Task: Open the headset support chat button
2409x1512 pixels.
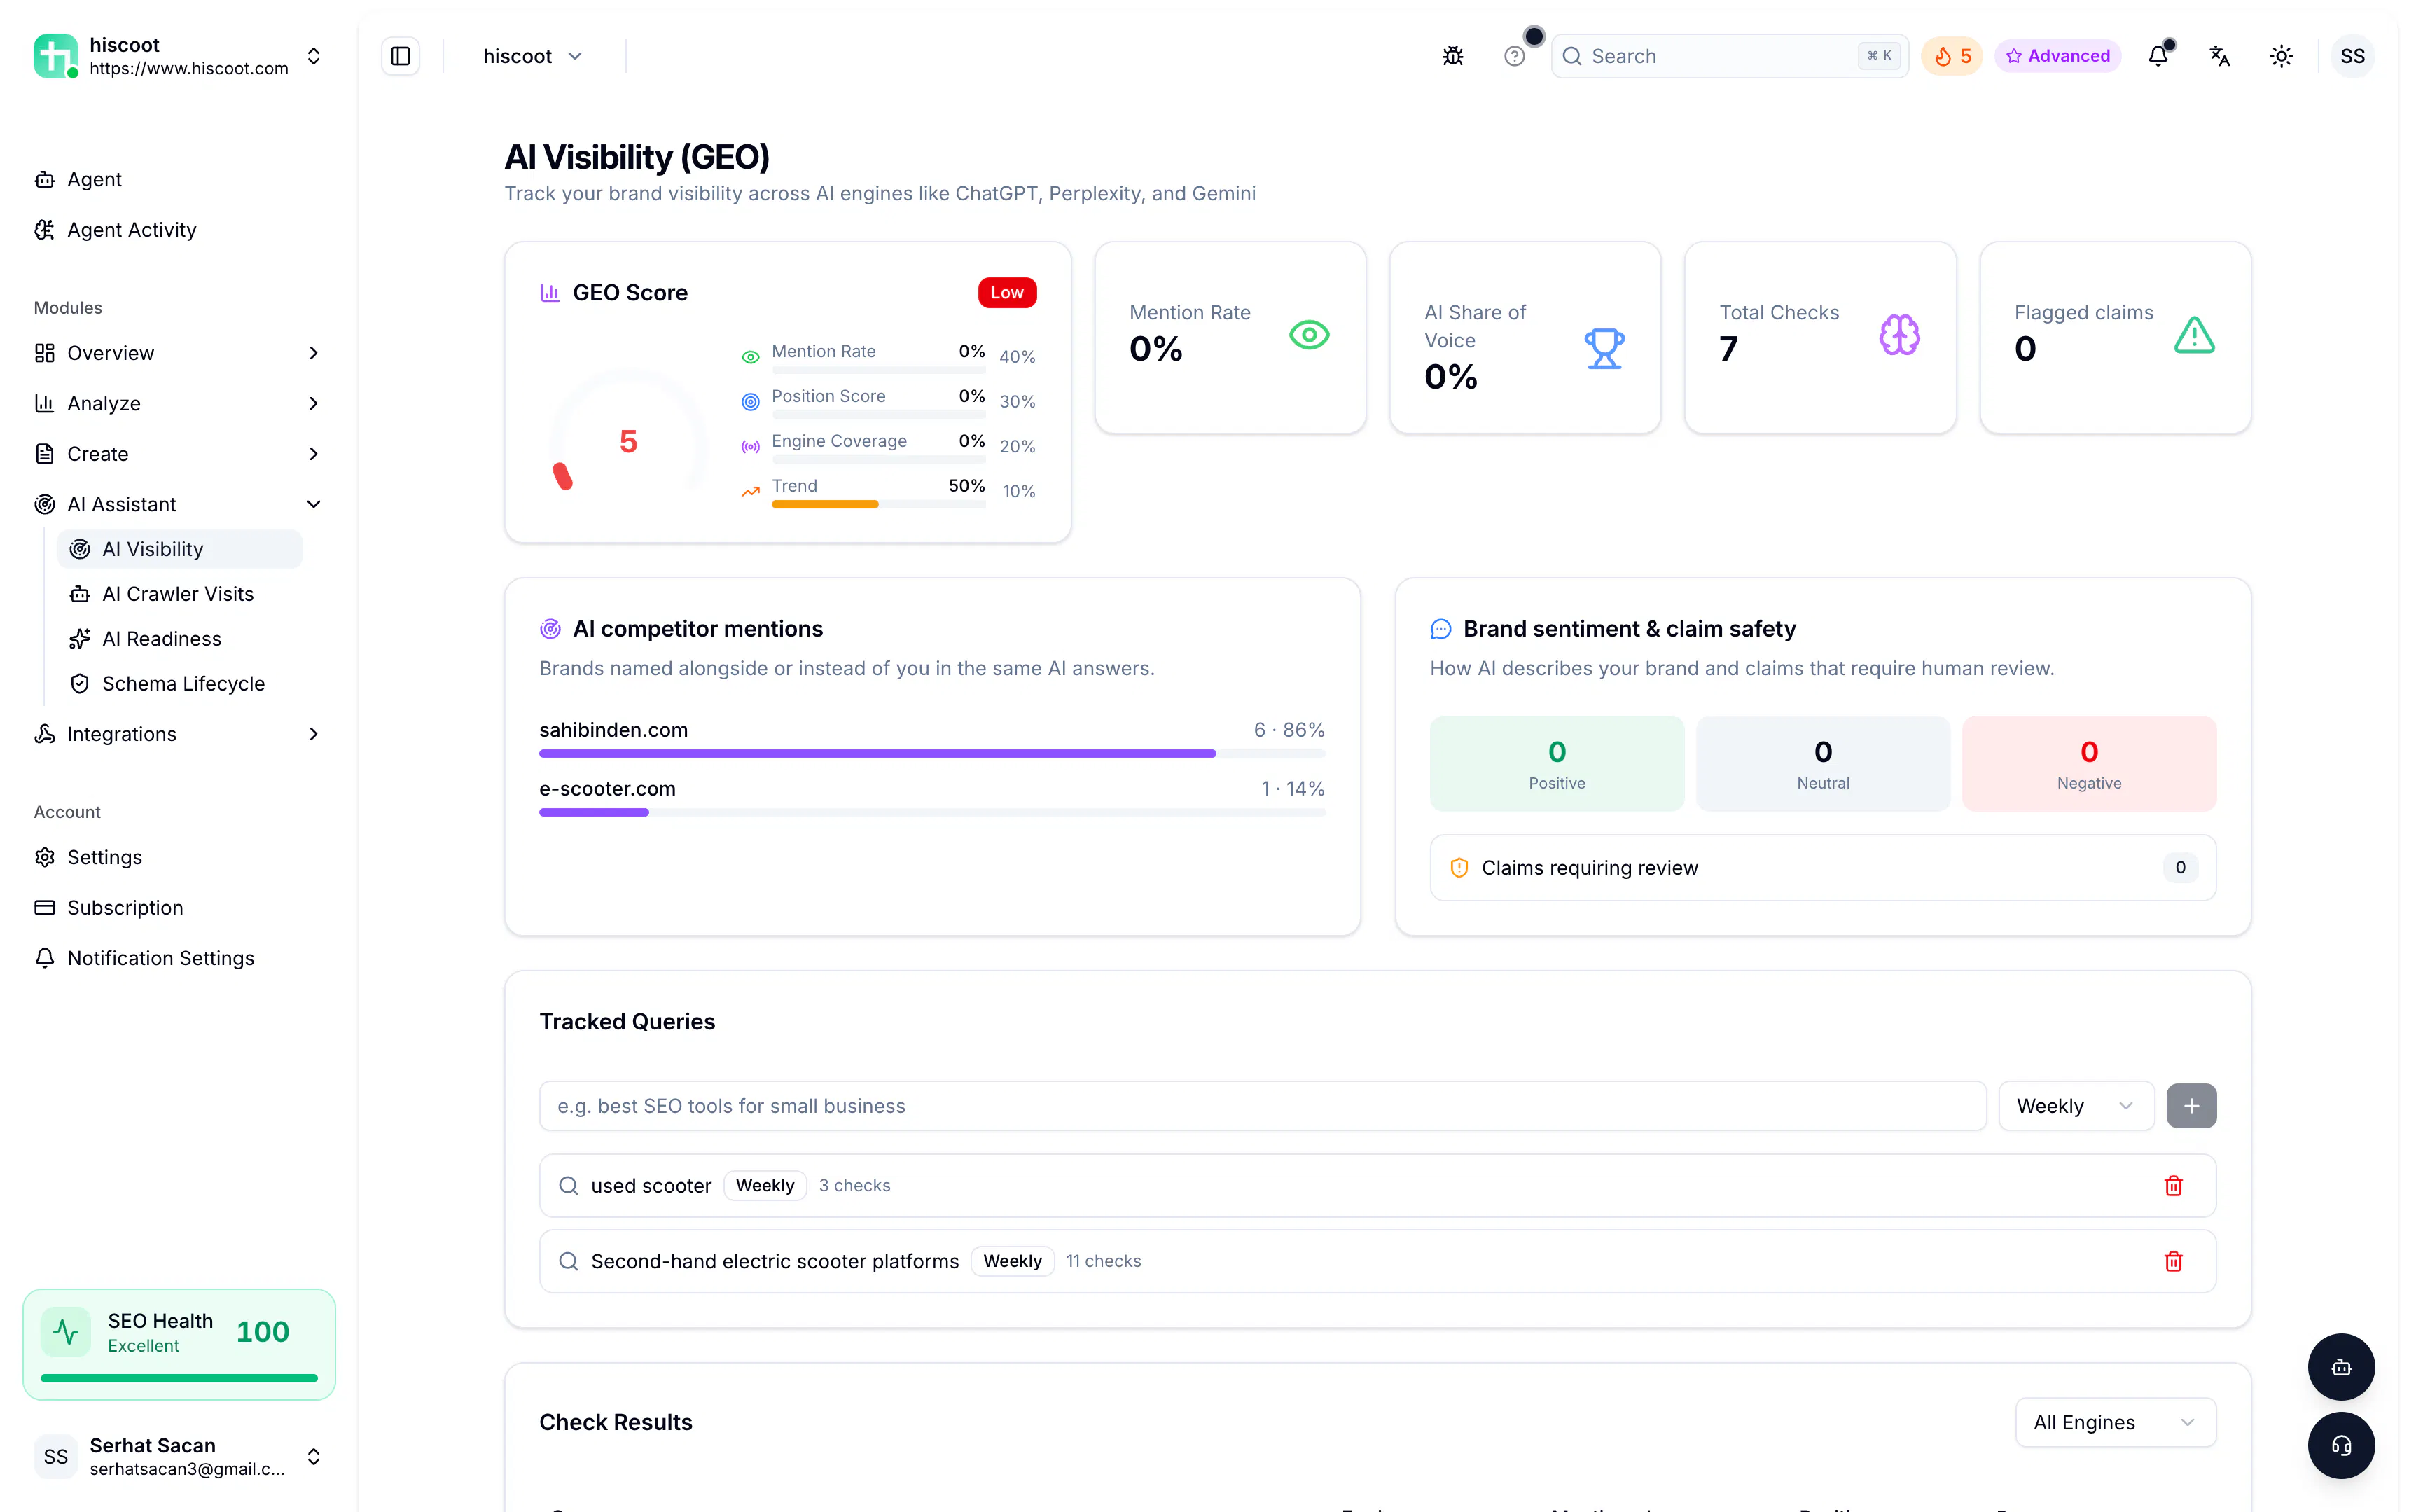Action: point(2341,1445)
